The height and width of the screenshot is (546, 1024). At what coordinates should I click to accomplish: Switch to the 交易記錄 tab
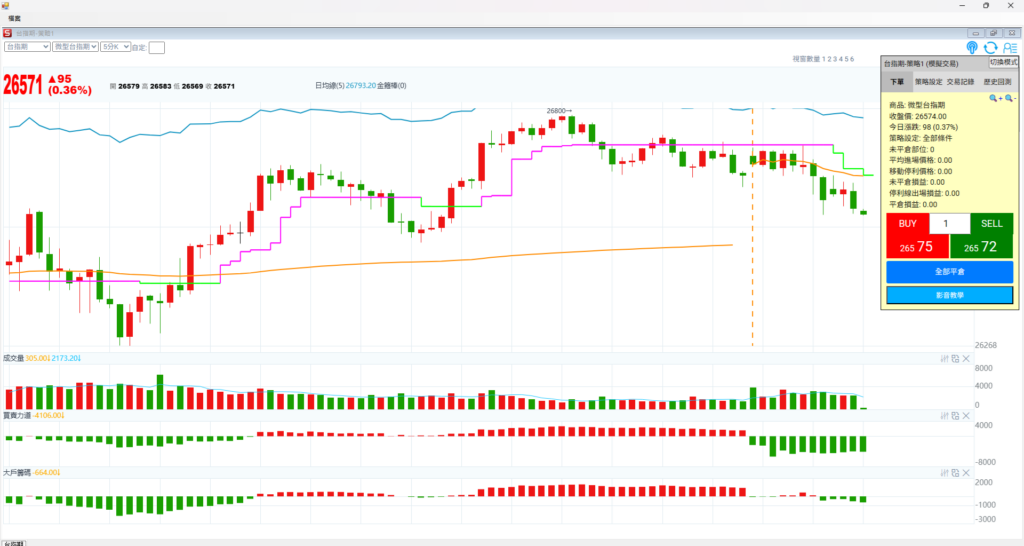pos(960,82)
